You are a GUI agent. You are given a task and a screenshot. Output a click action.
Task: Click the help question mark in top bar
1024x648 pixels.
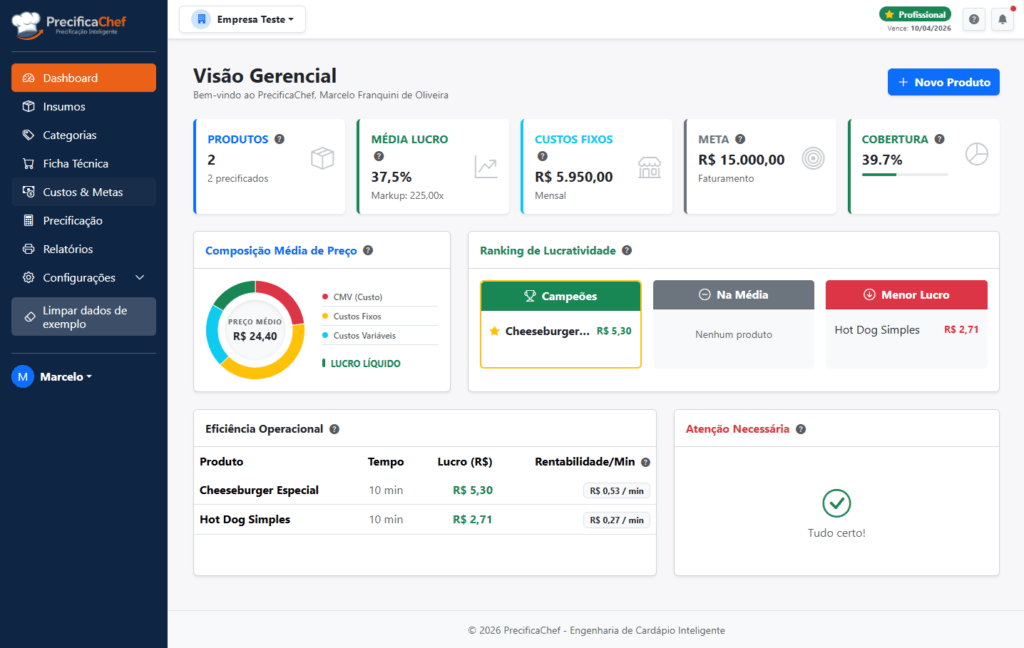point(974,20)
